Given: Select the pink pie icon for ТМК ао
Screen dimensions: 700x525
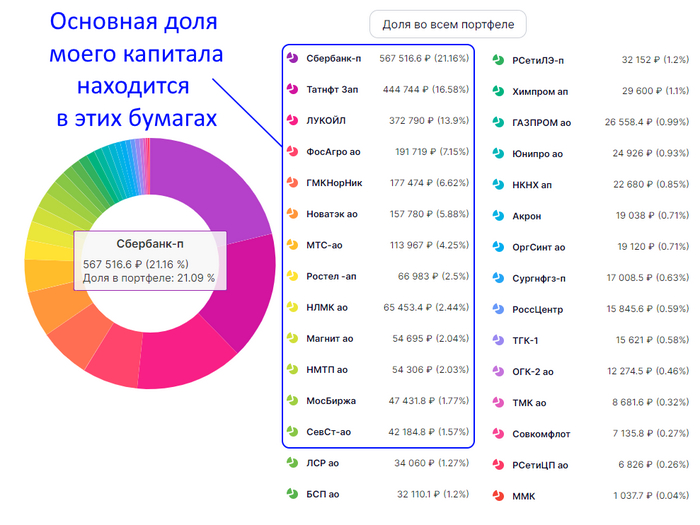Looking at the screenshot, I should 498,403.
